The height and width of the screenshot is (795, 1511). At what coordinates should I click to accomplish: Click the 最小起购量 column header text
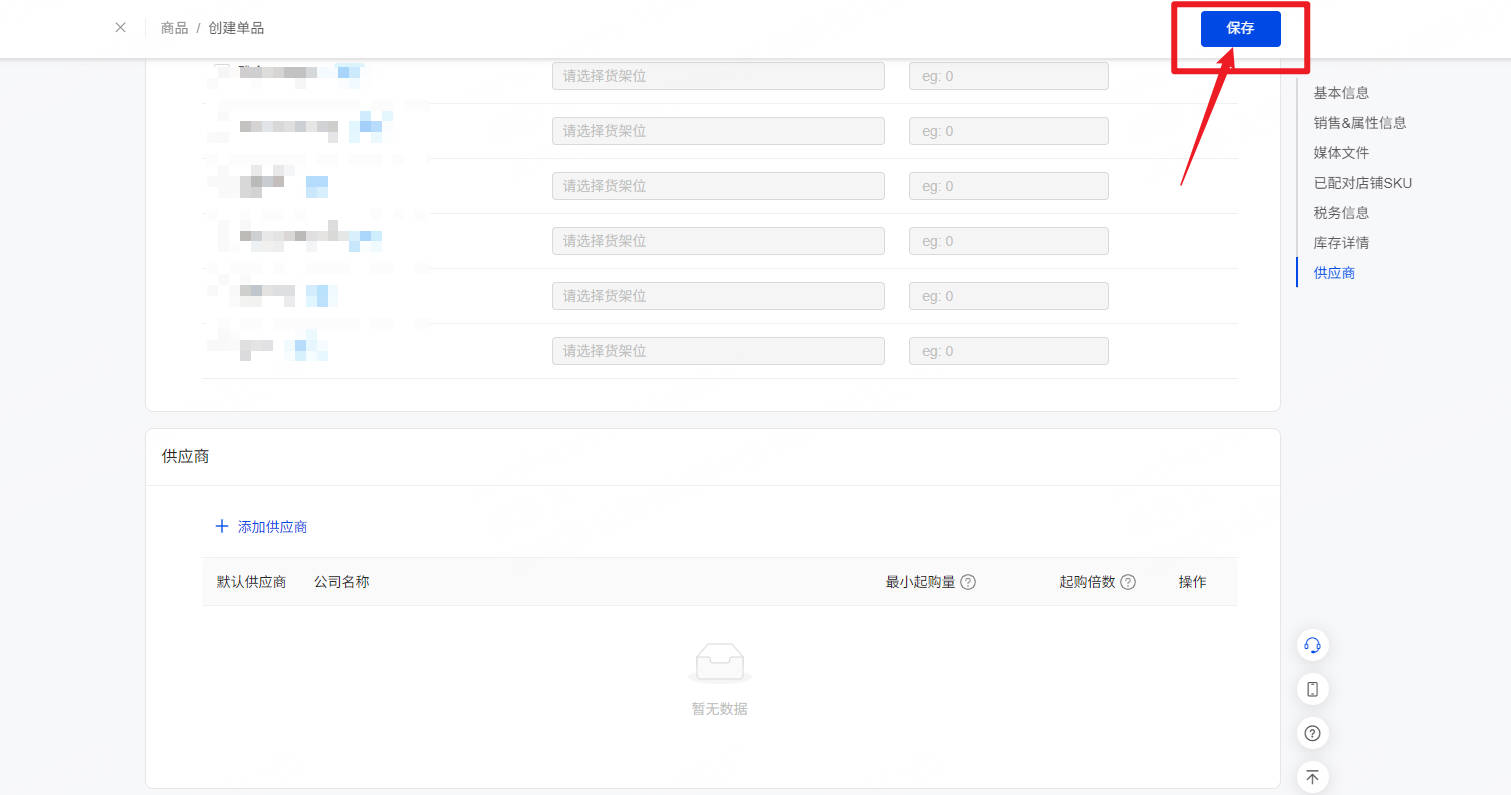point(920,582)
